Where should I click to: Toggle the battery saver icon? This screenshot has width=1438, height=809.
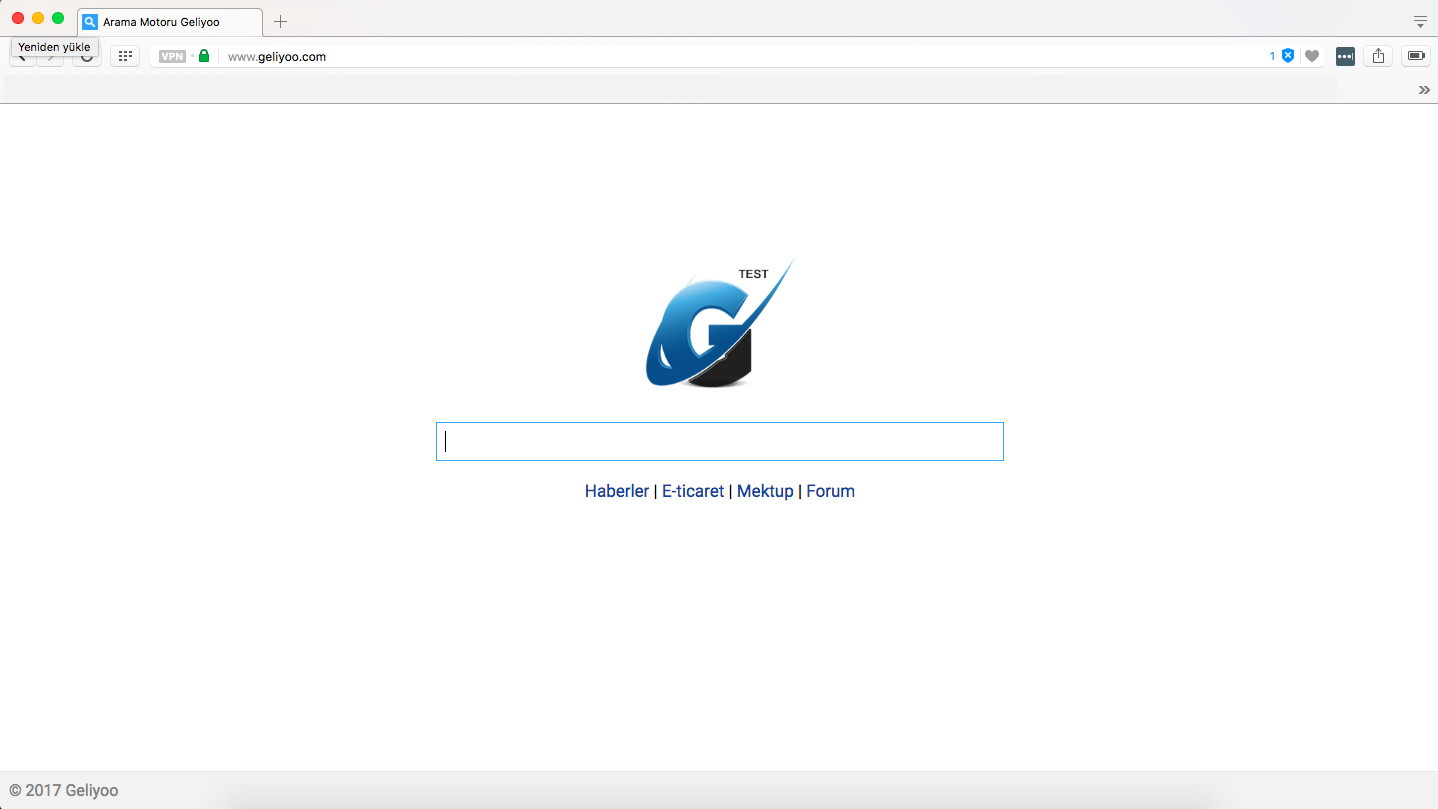click(1416, 56)
